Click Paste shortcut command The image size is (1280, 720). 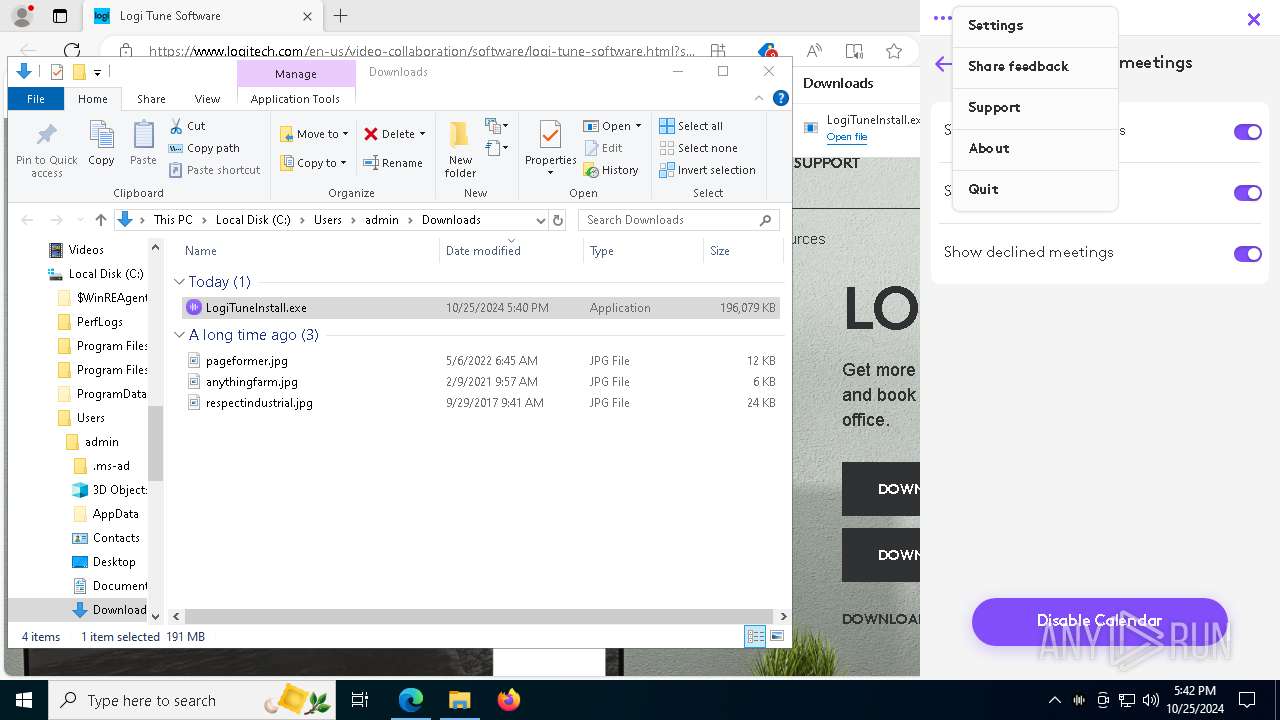214,170
